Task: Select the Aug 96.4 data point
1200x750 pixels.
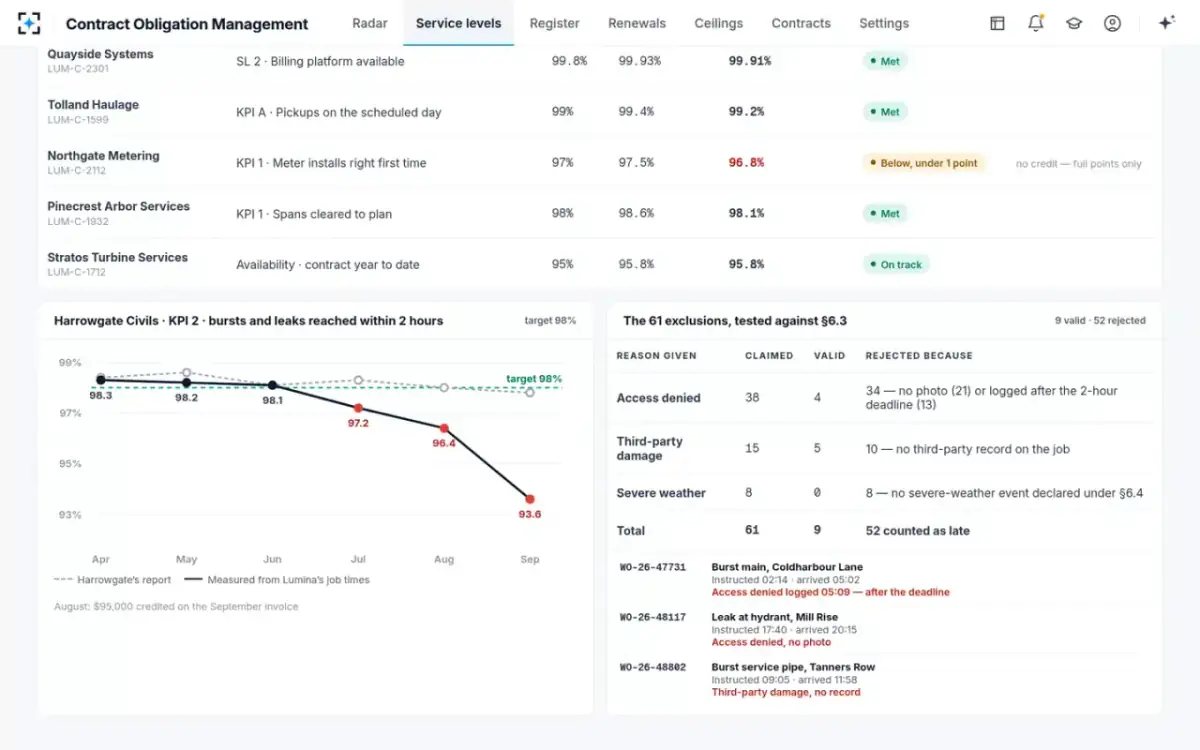Action: coord(444,428)
